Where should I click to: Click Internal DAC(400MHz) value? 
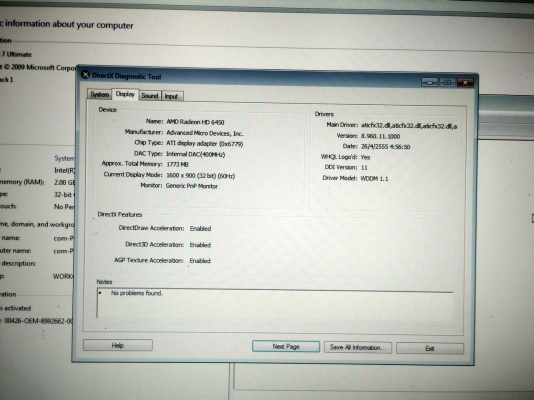(x=195, y=154)
